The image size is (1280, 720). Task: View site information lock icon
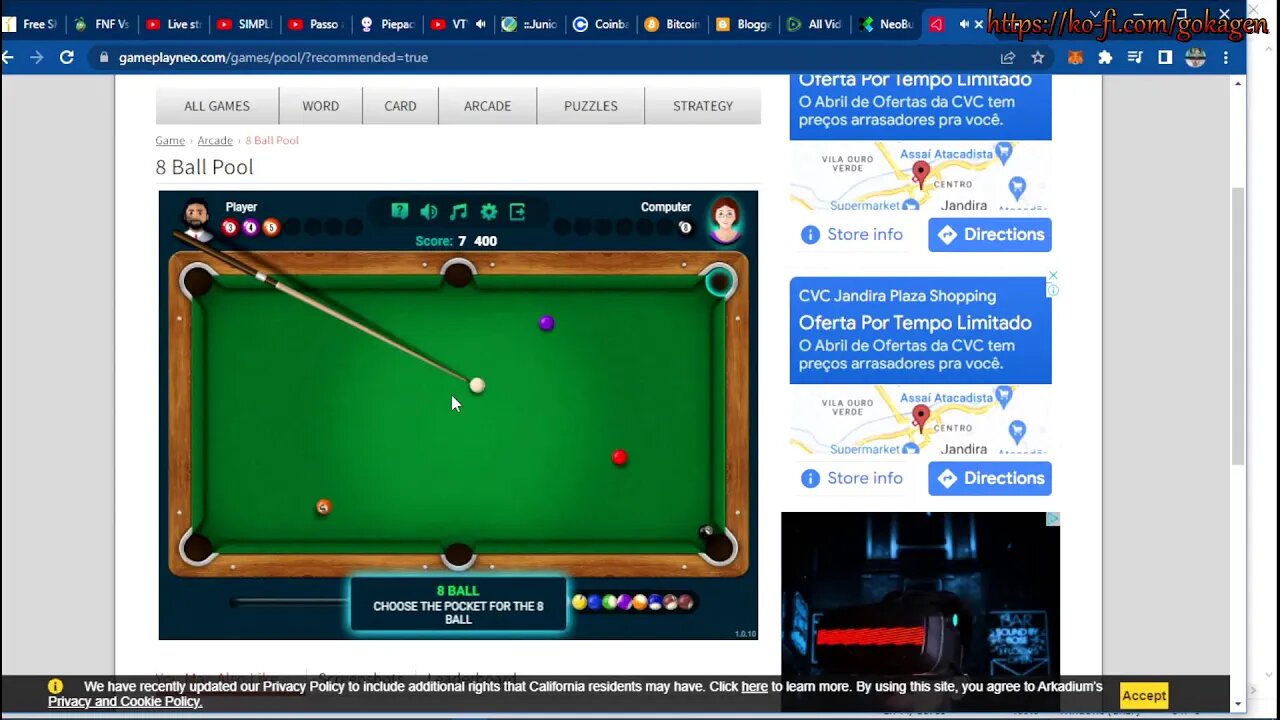click(104, 58)
